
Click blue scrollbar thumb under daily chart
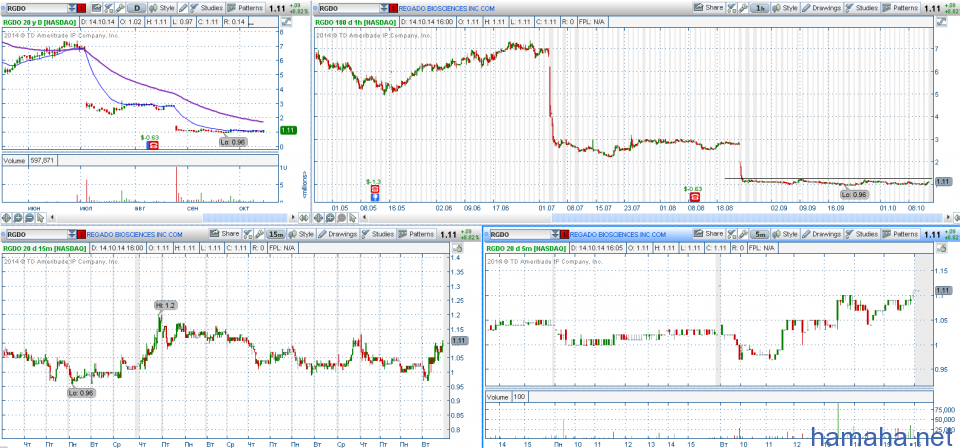coord(245,217)
